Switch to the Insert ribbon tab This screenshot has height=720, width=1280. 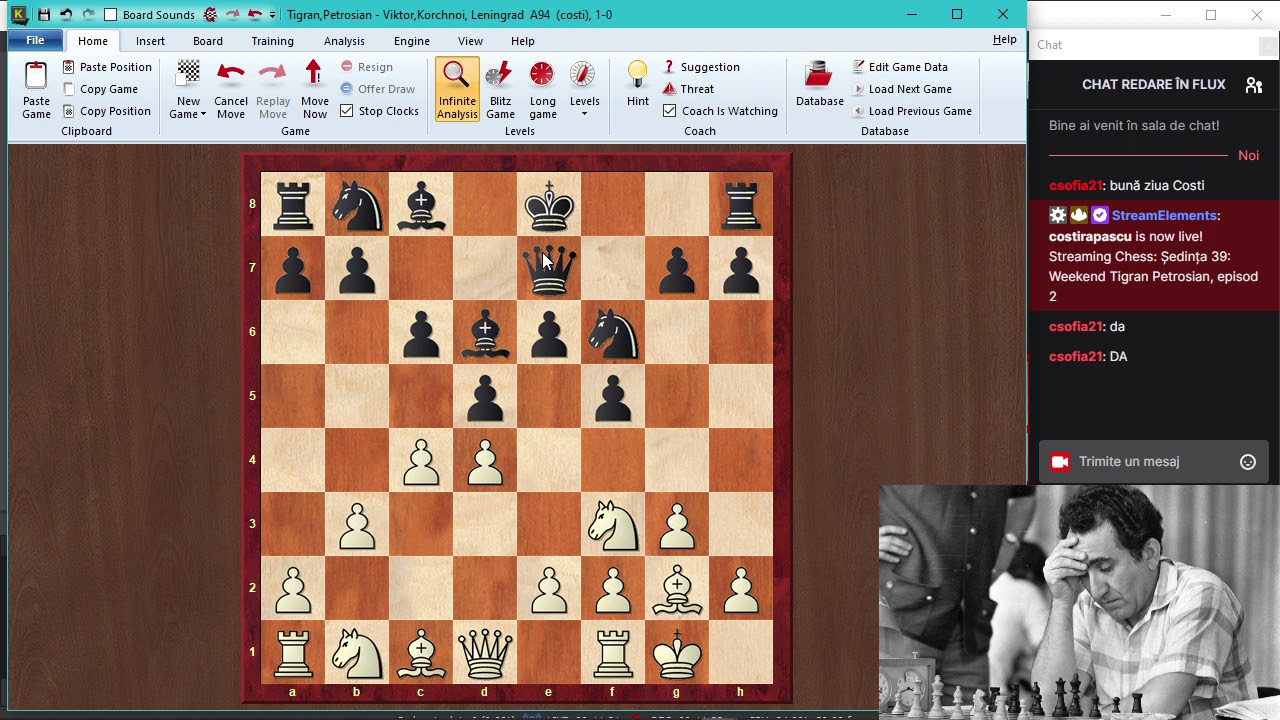pyautogui.click(x=151, y=41)
